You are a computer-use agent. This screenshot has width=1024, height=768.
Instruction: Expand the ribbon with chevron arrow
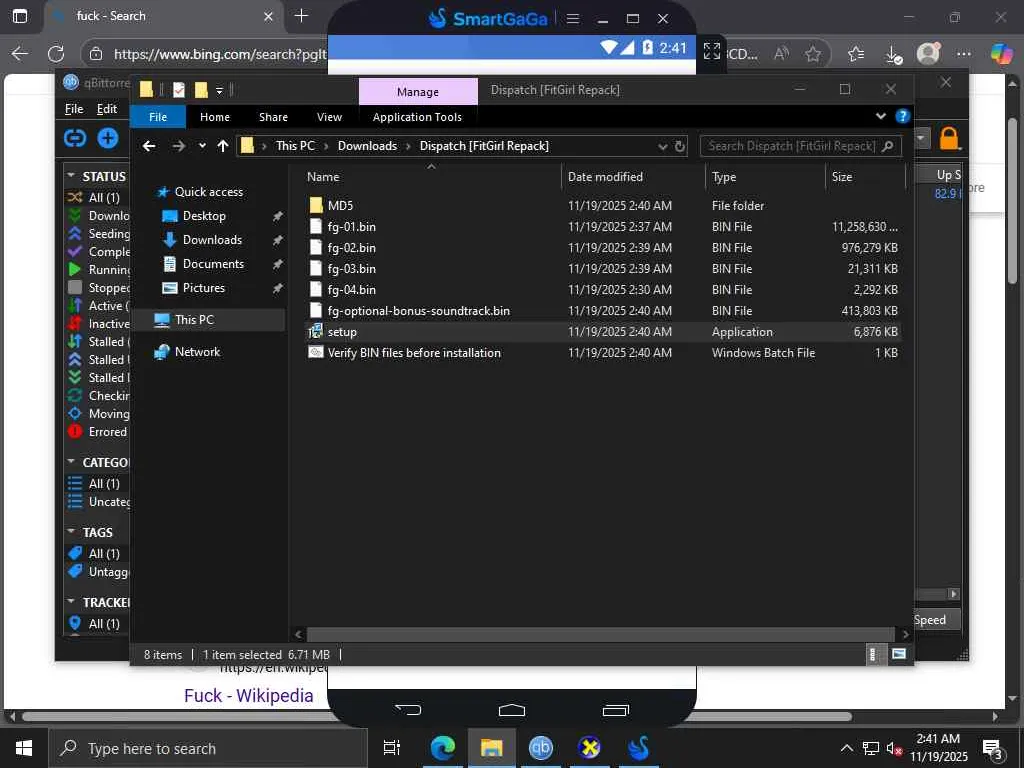tap(880, 116)
